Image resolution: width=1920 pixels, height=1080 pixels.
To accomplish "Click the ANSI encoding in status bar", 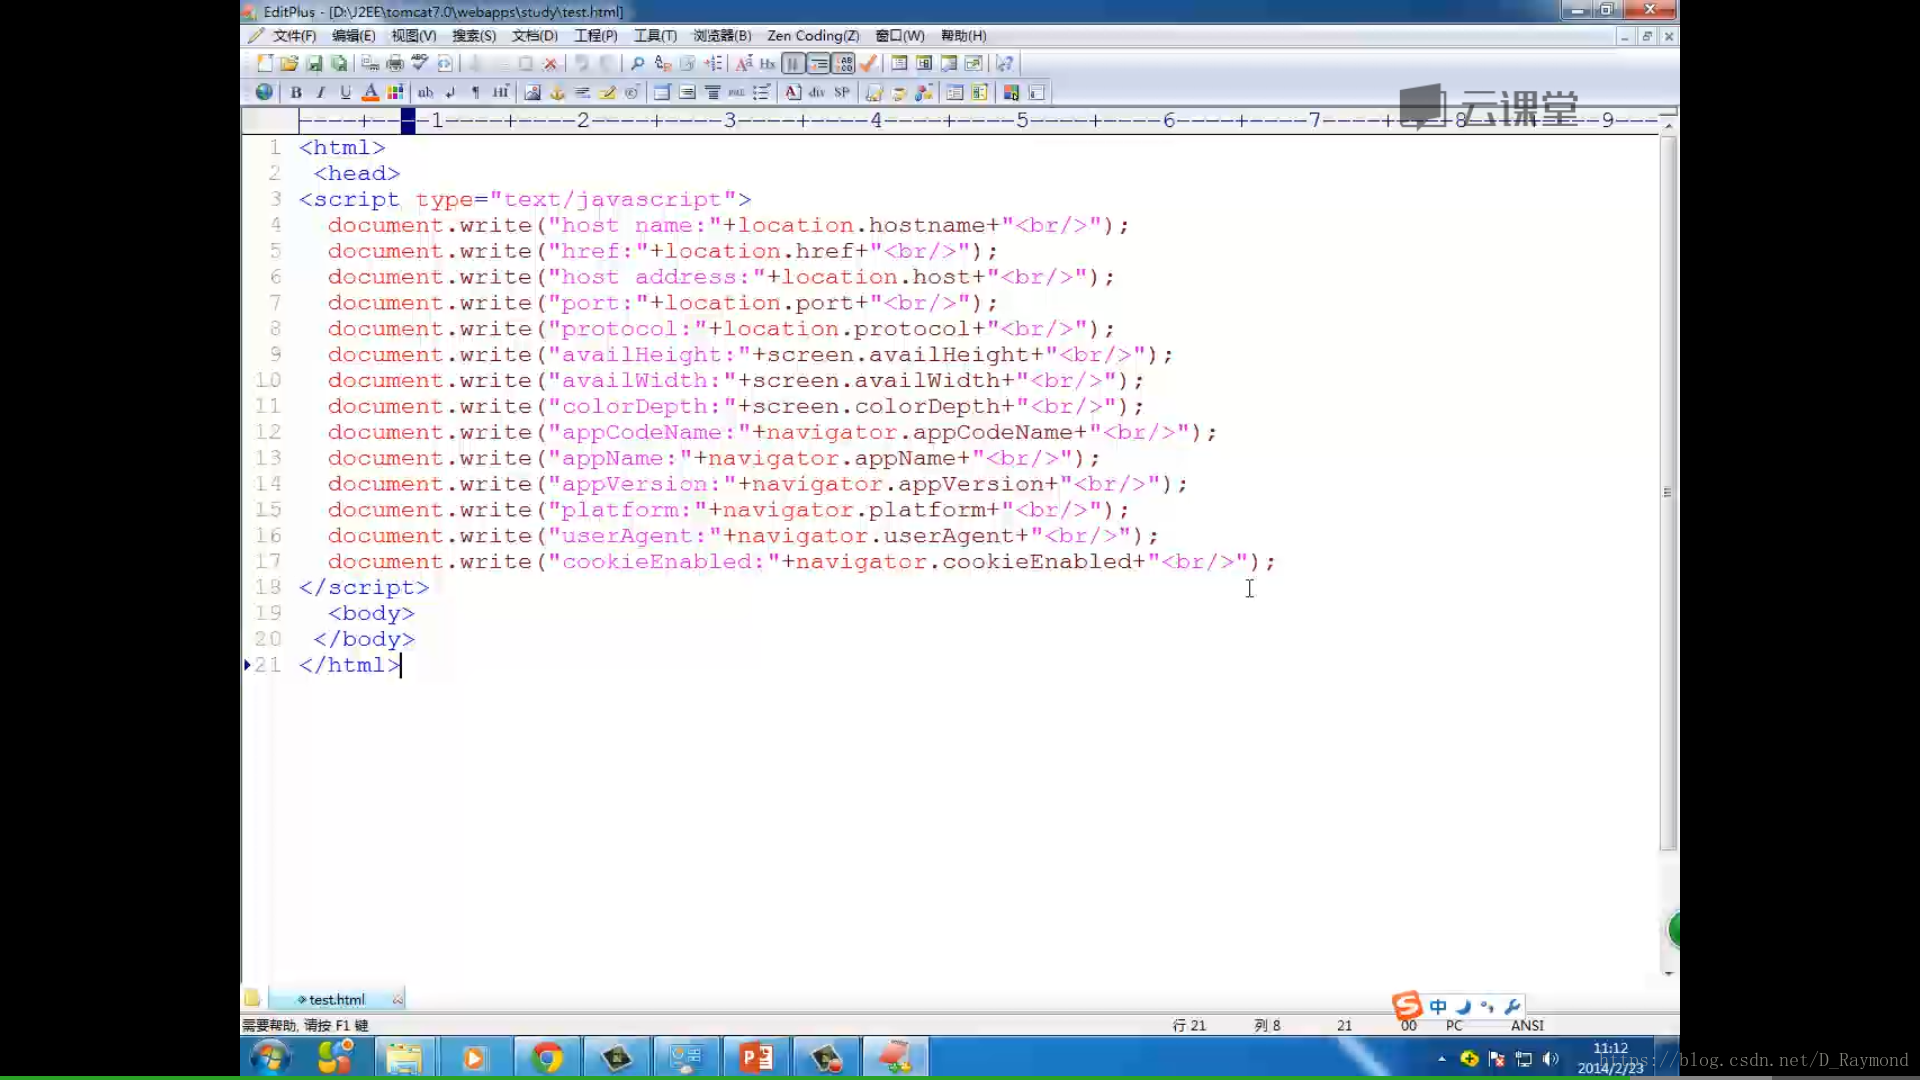I will coord(1527,1025).
